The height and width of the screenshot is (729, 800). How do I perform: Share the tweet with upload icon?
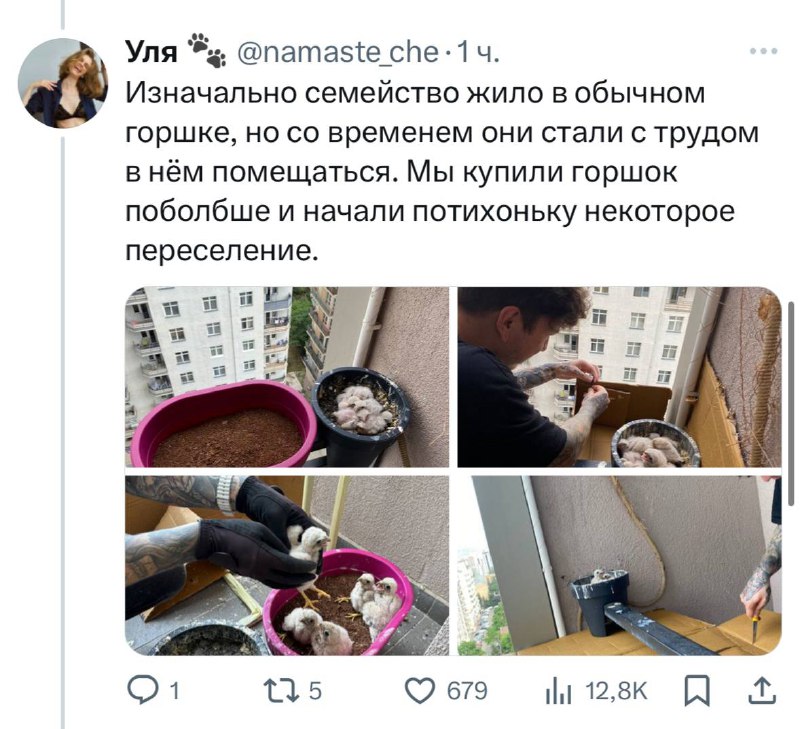762,691
